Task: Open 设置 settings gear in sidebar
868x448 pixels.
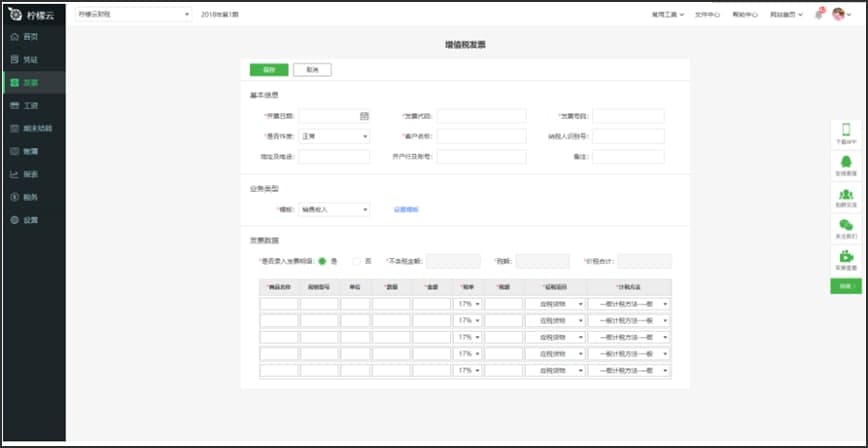Action: [14, 220]
